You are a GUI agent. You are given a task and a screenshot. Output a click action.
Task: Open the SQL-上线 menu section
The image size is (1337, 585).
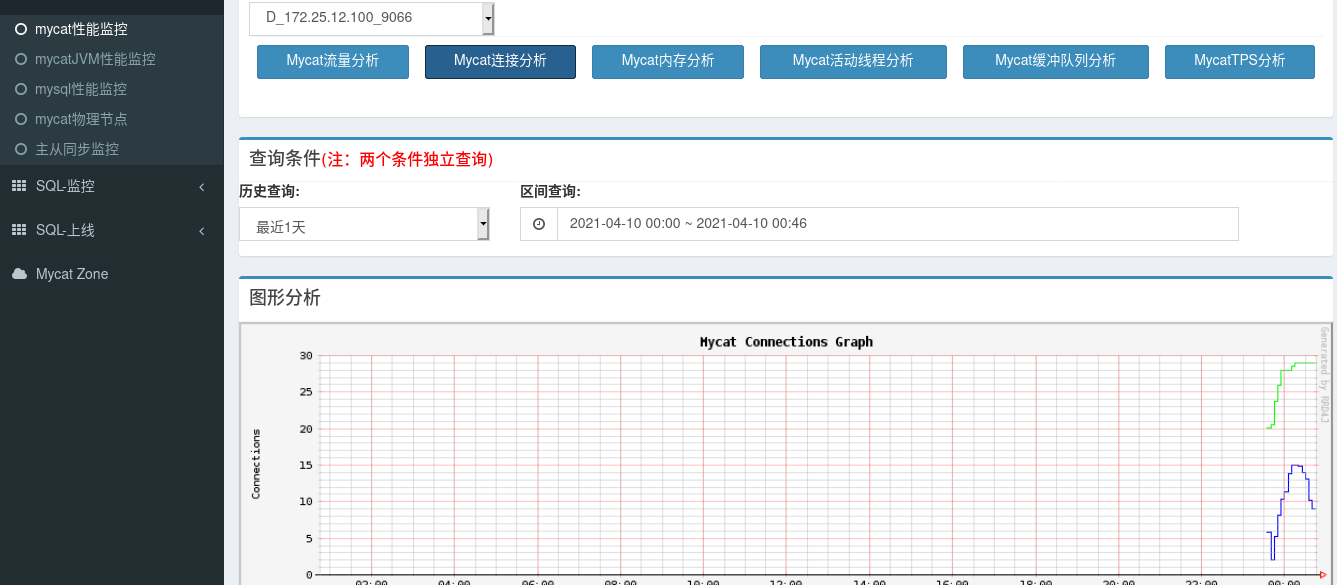(112, 230)
